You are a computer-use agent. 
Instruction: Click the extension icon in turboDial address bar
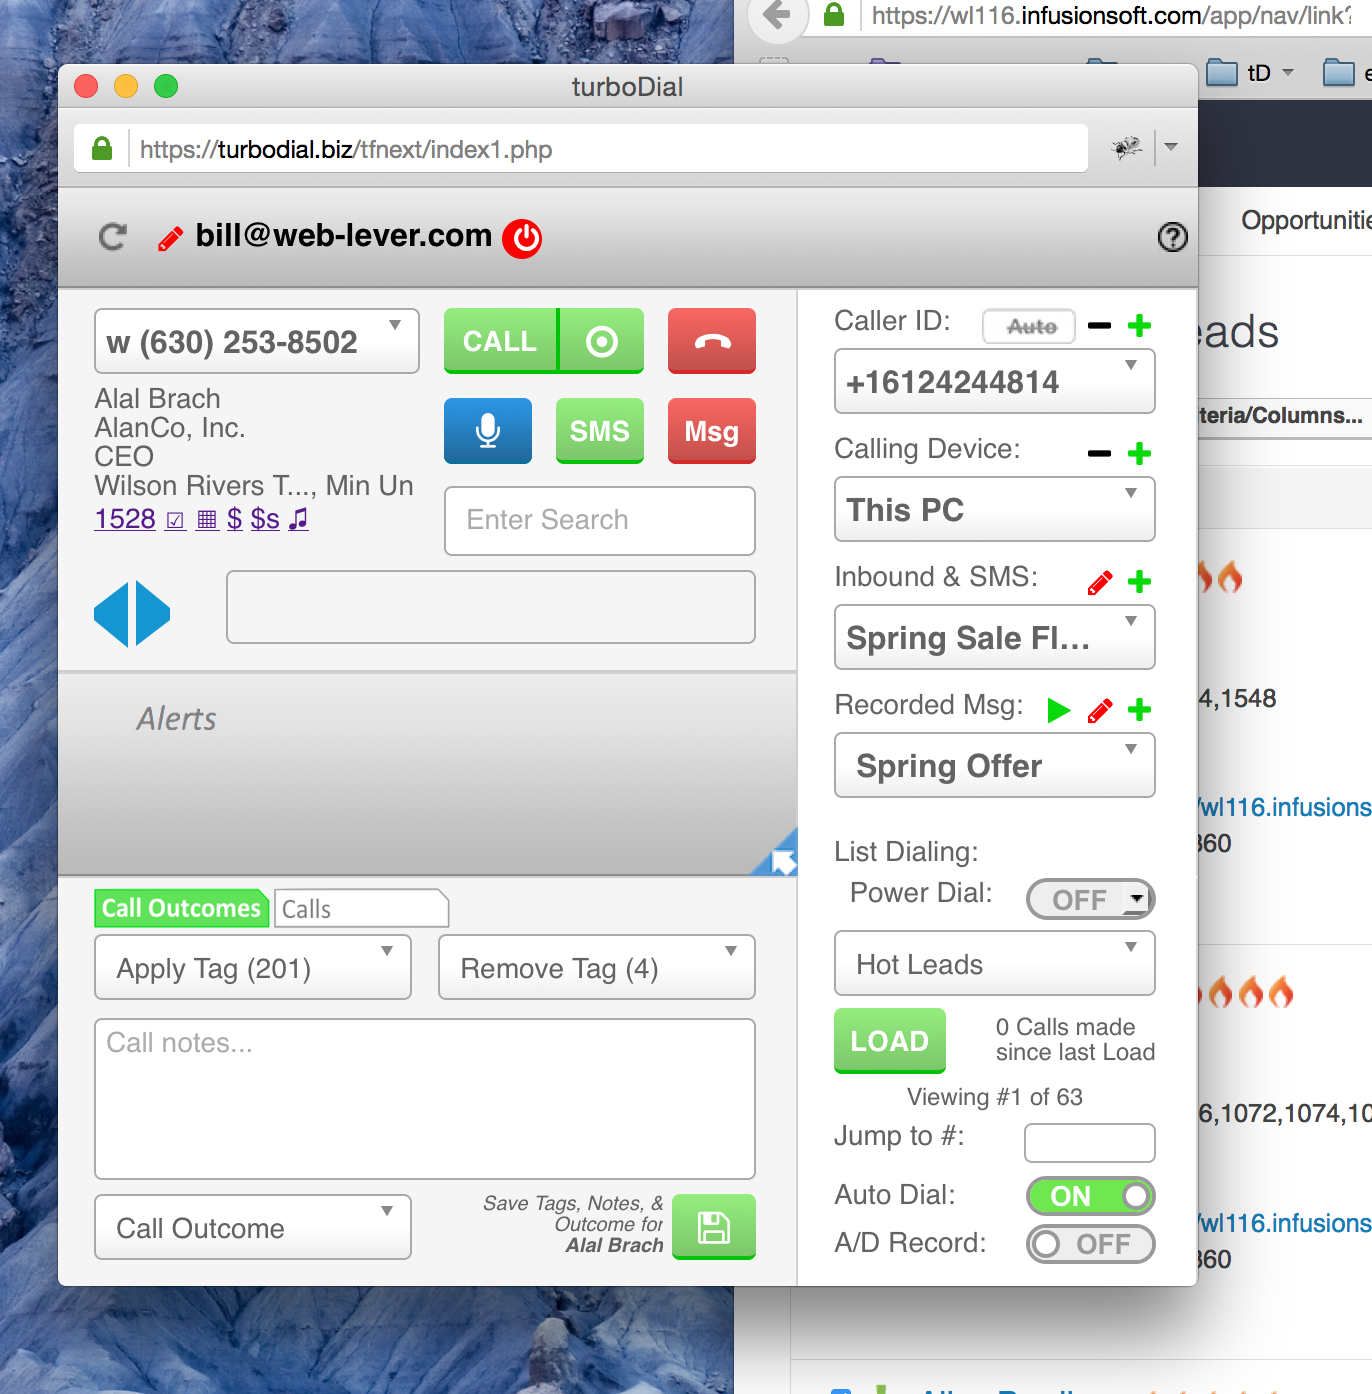point(1127,149)
